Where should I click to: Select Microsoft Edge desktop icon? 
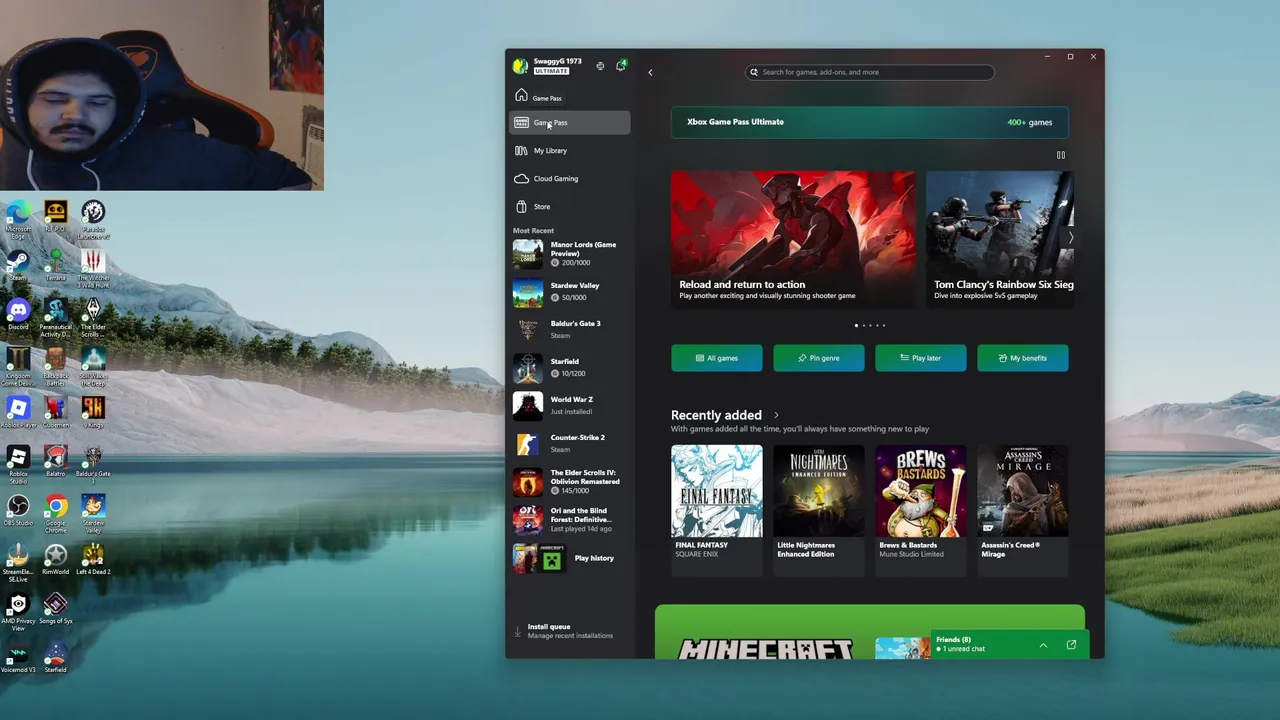18,219
